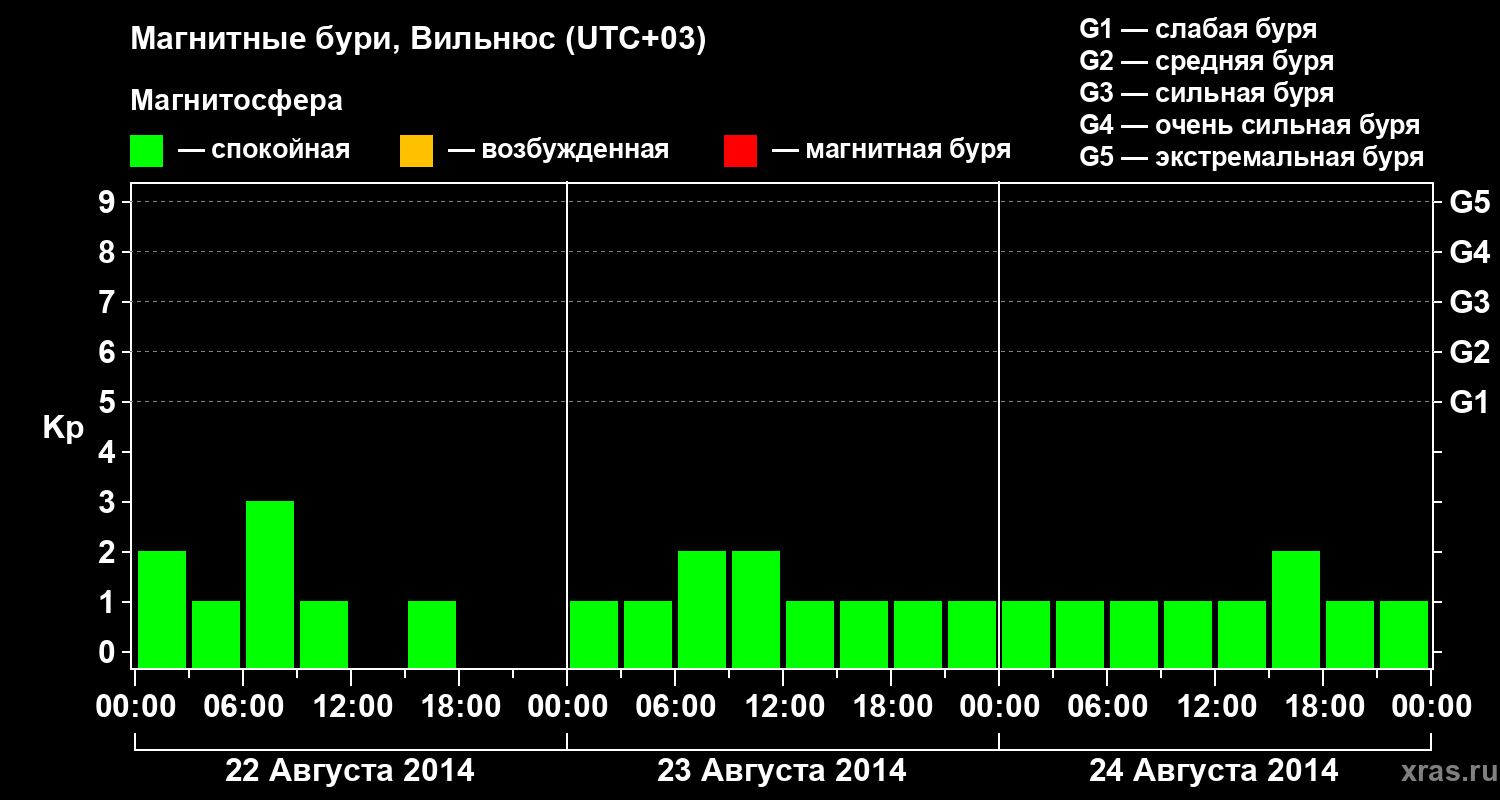Click the last bar before midnight on 24 Августа
This screenshot has width=1500, height=800.
[1404, 634]
